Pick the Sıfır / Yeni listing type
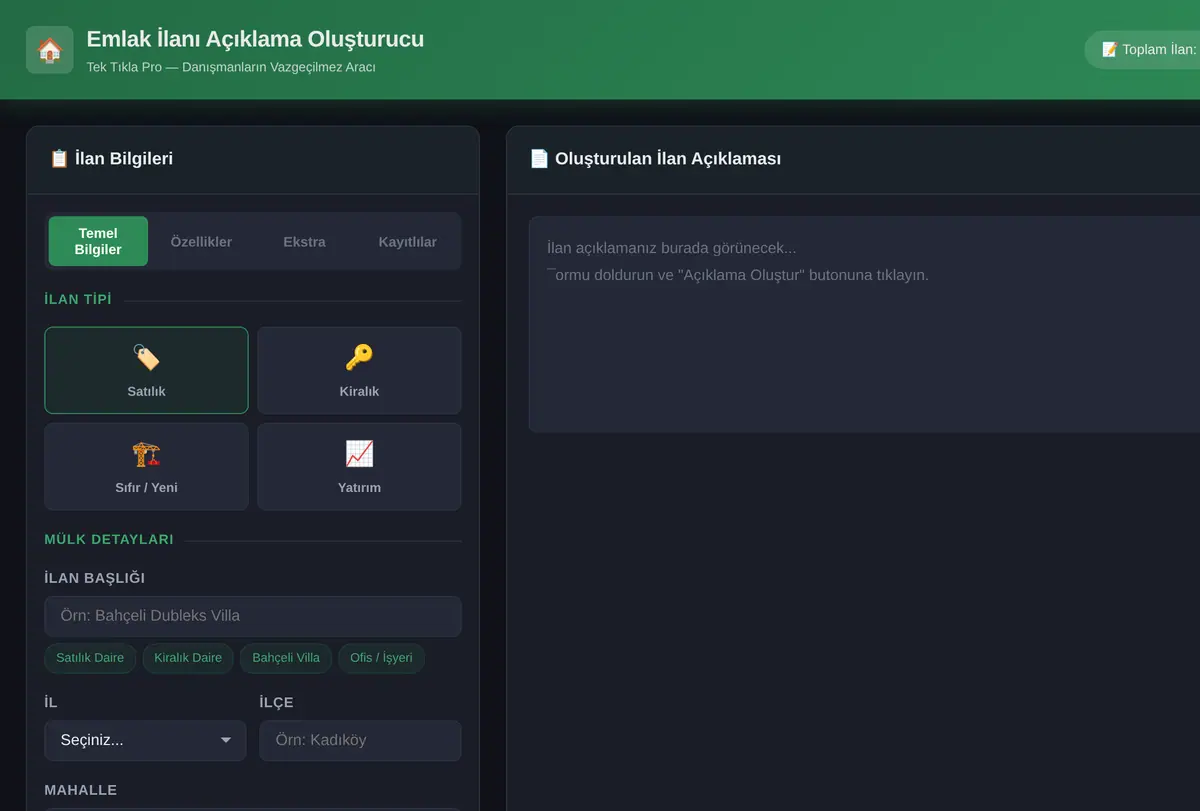 point(146,466)
